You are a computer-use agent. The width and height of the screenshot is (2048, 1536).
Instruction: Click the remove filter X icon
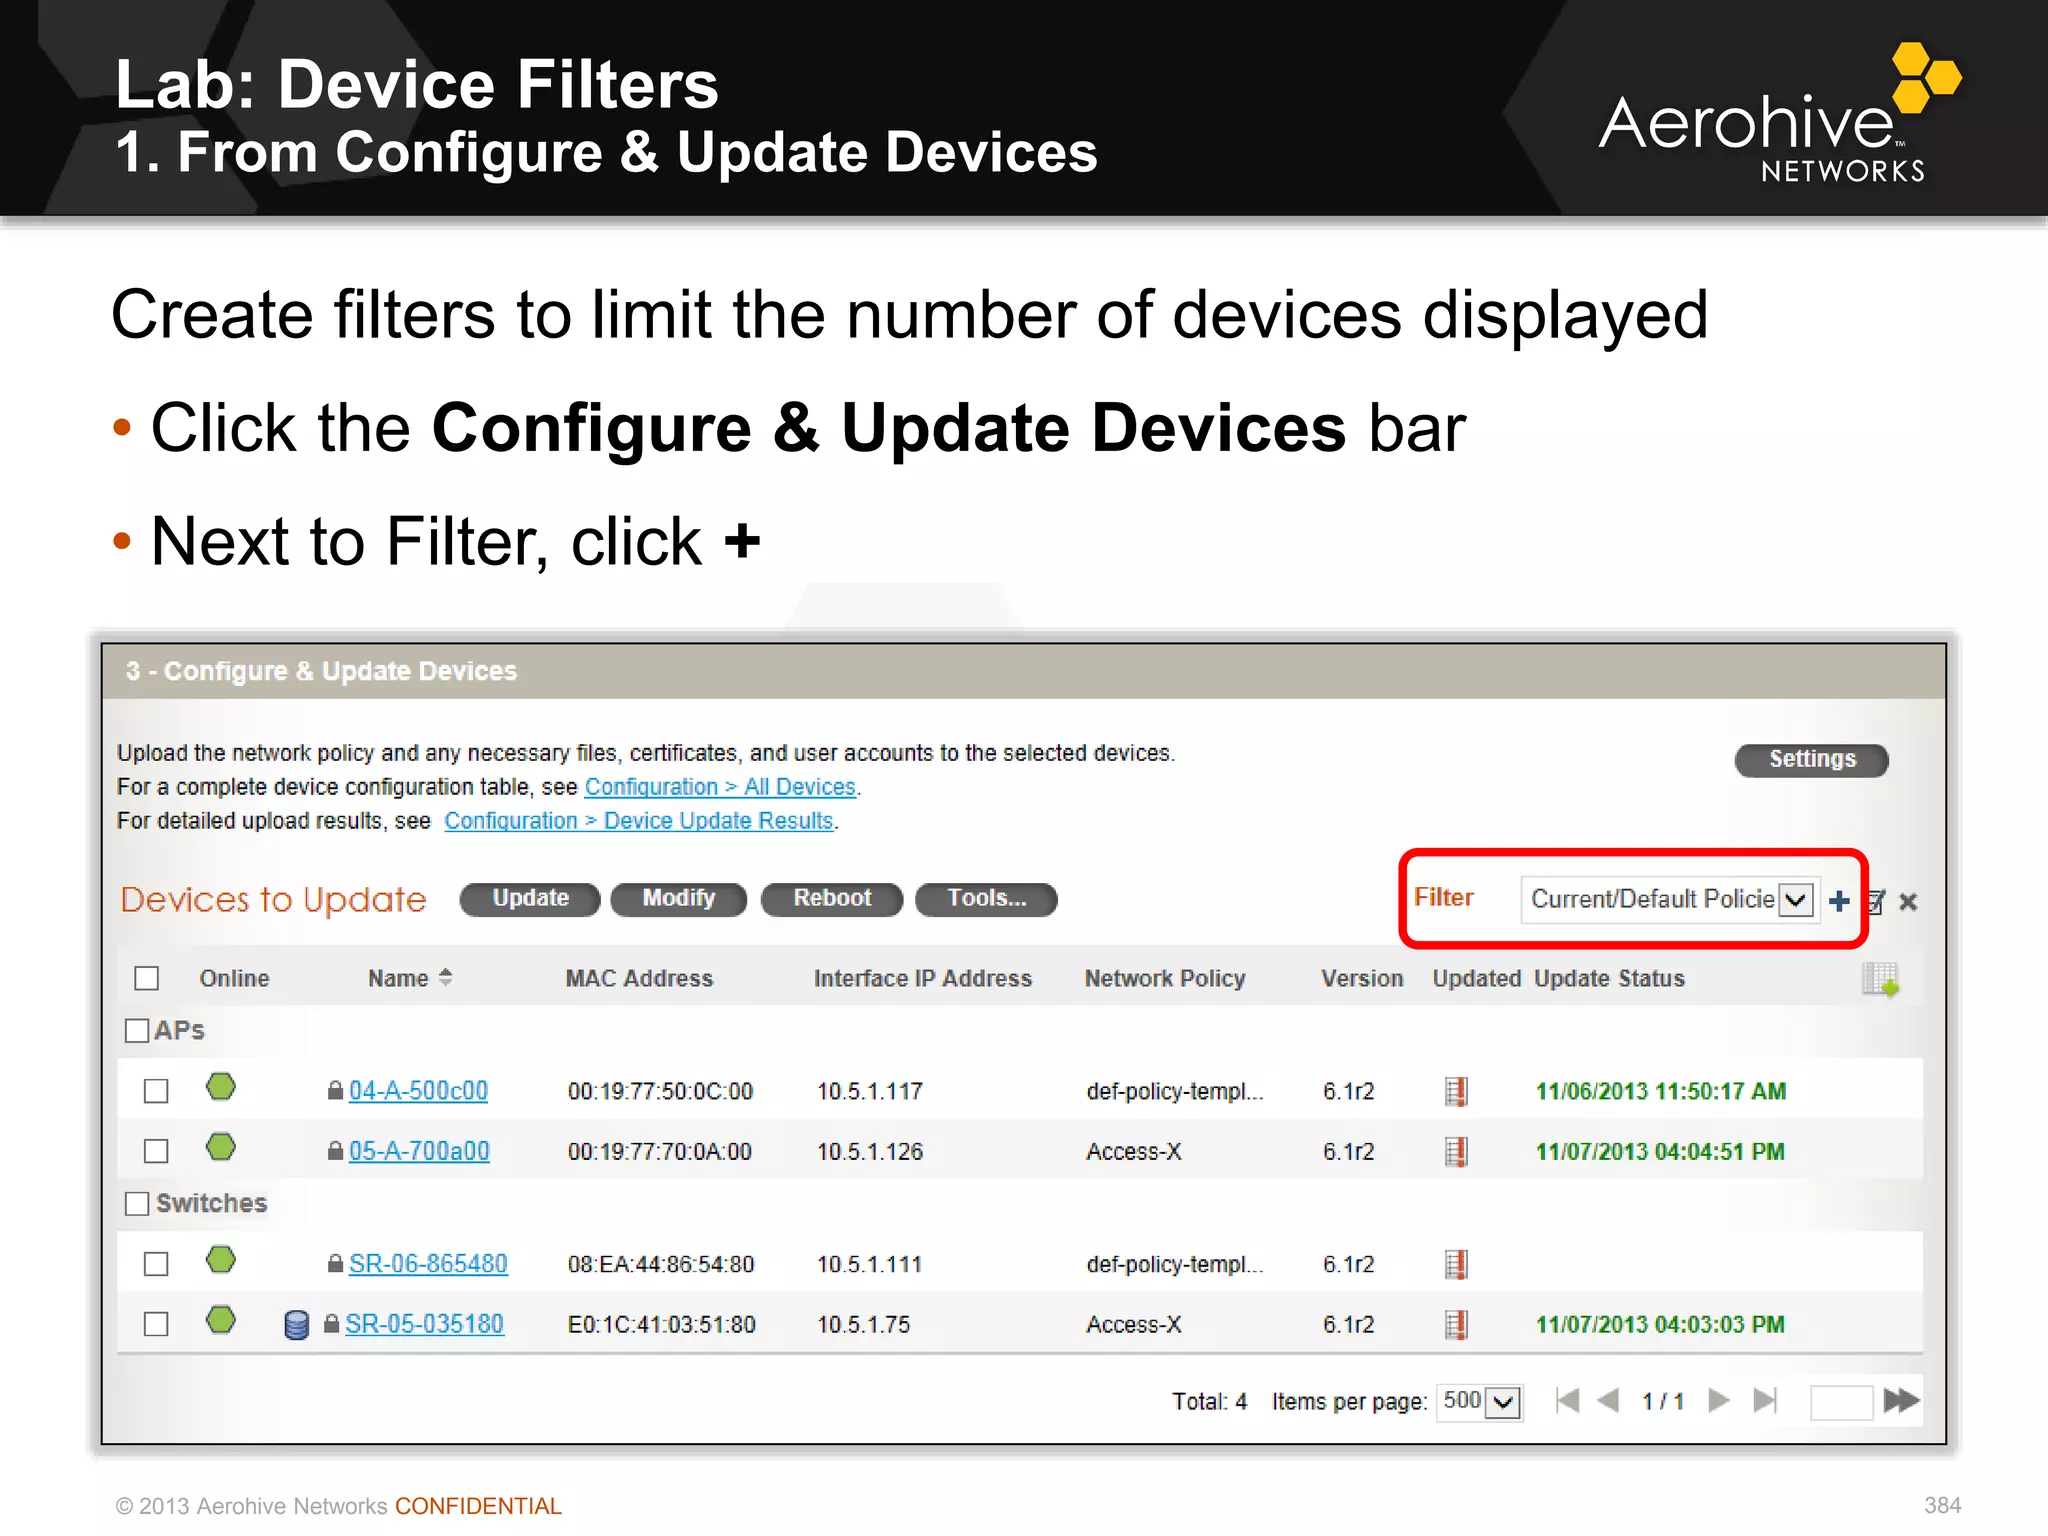click(1908, 902)
